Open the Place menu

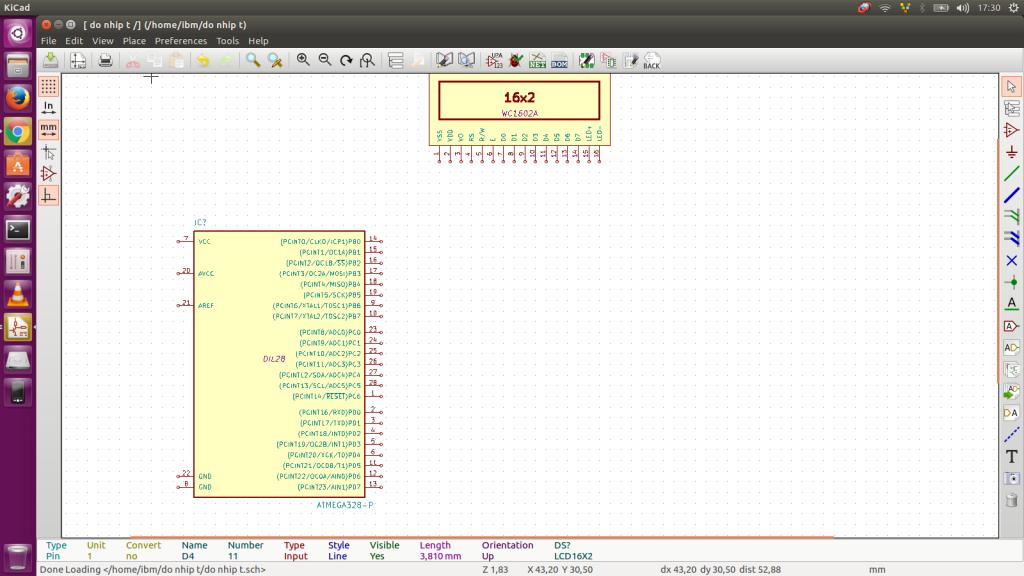coord(134,41)
